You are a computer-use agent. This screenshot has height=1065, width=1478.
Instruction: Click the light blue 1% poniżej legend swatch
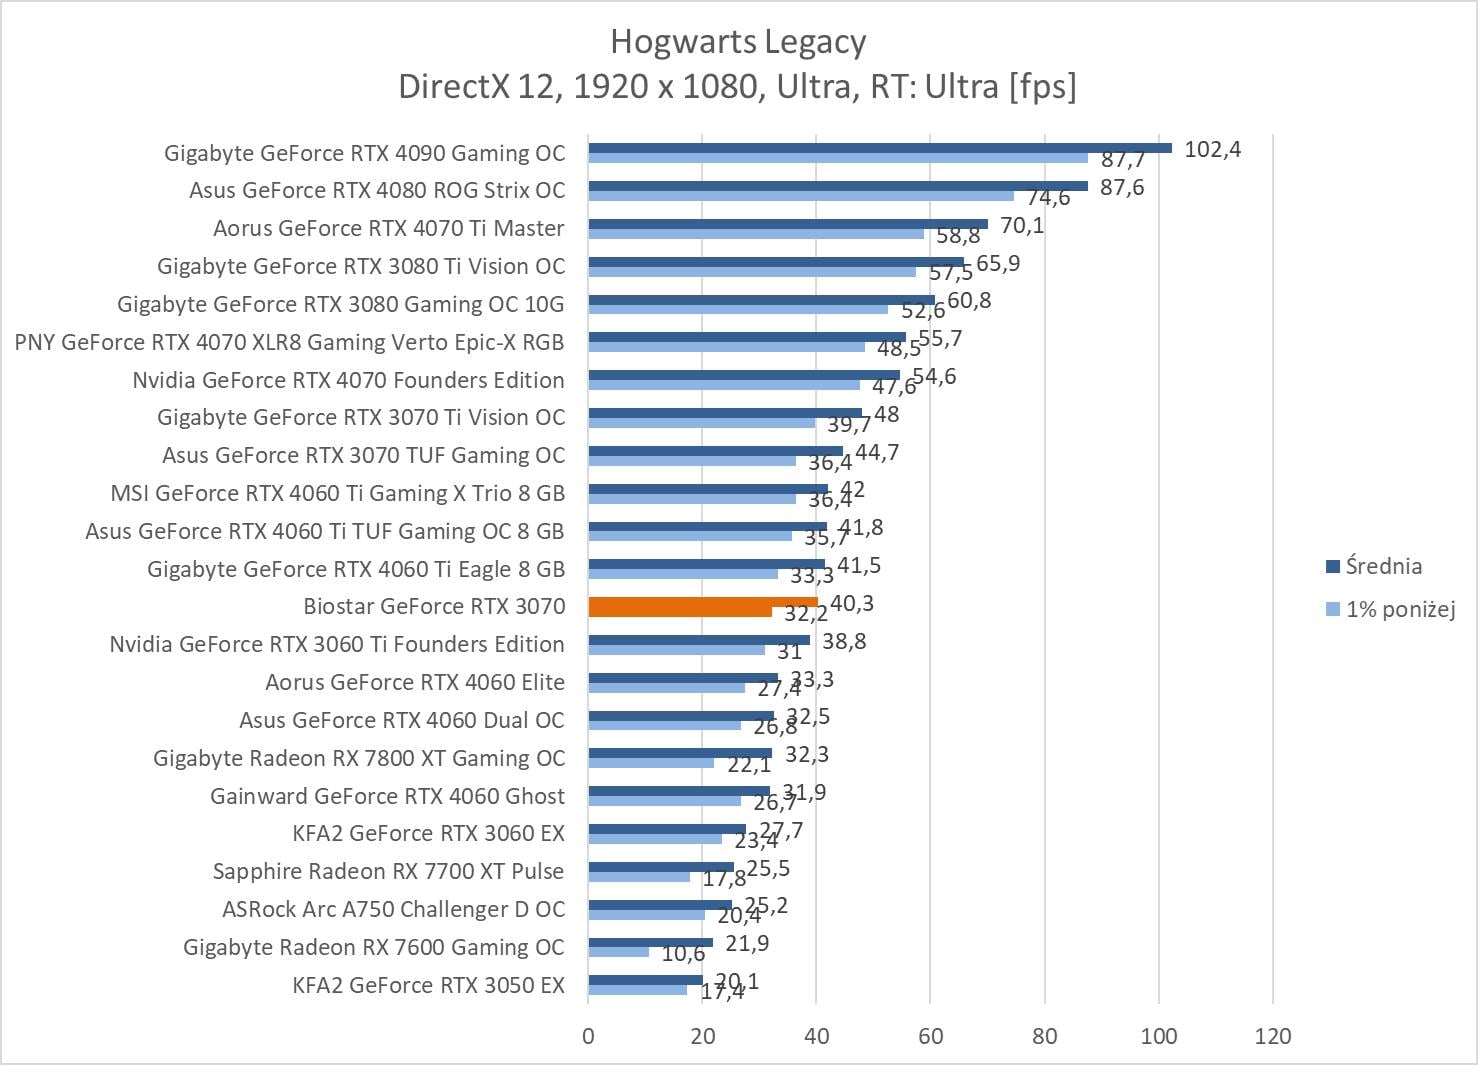(1332, 609)
